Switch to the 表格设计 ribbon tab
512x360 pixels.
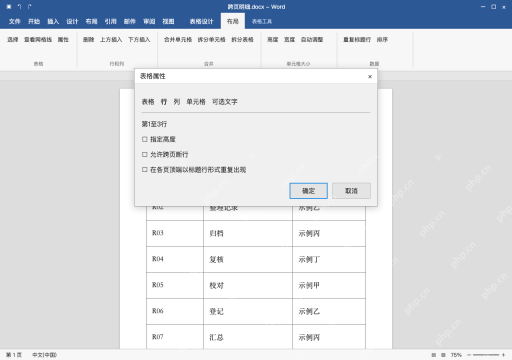[x=201, y=22]
